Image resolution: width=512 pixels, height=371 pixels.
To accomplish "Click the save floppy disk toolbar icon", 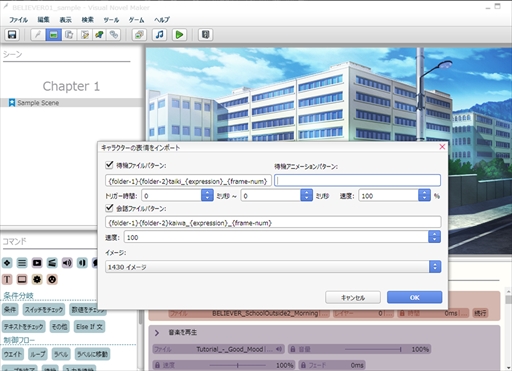I will point(12,35).
